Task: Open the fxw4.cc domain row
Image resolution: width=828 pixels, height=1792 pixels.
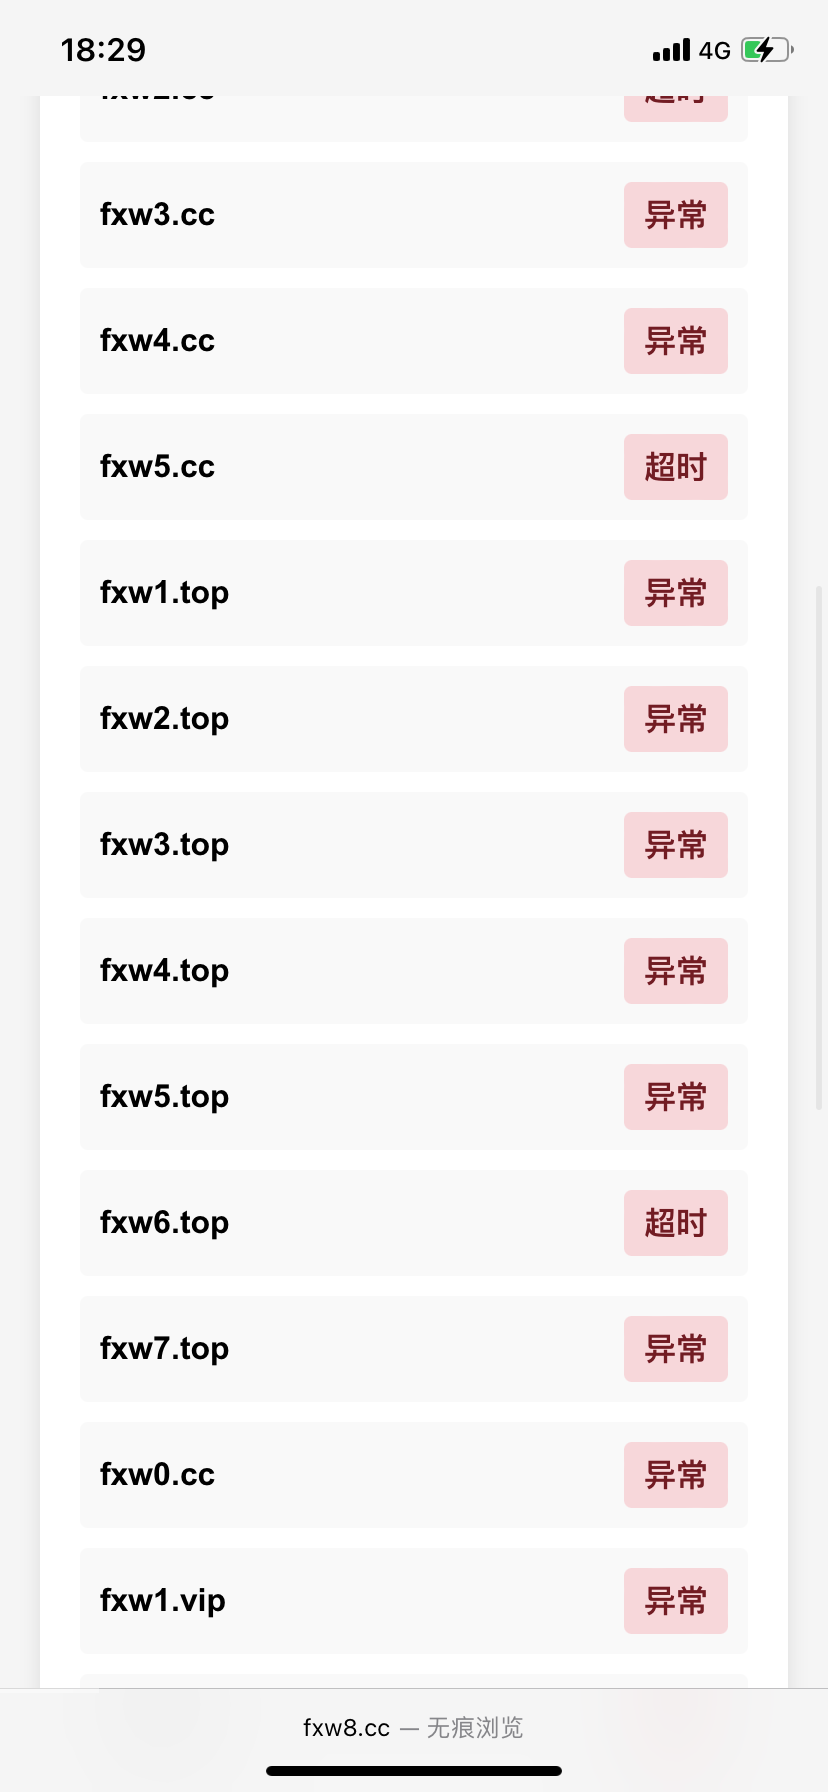Action: tap(158, 341)
